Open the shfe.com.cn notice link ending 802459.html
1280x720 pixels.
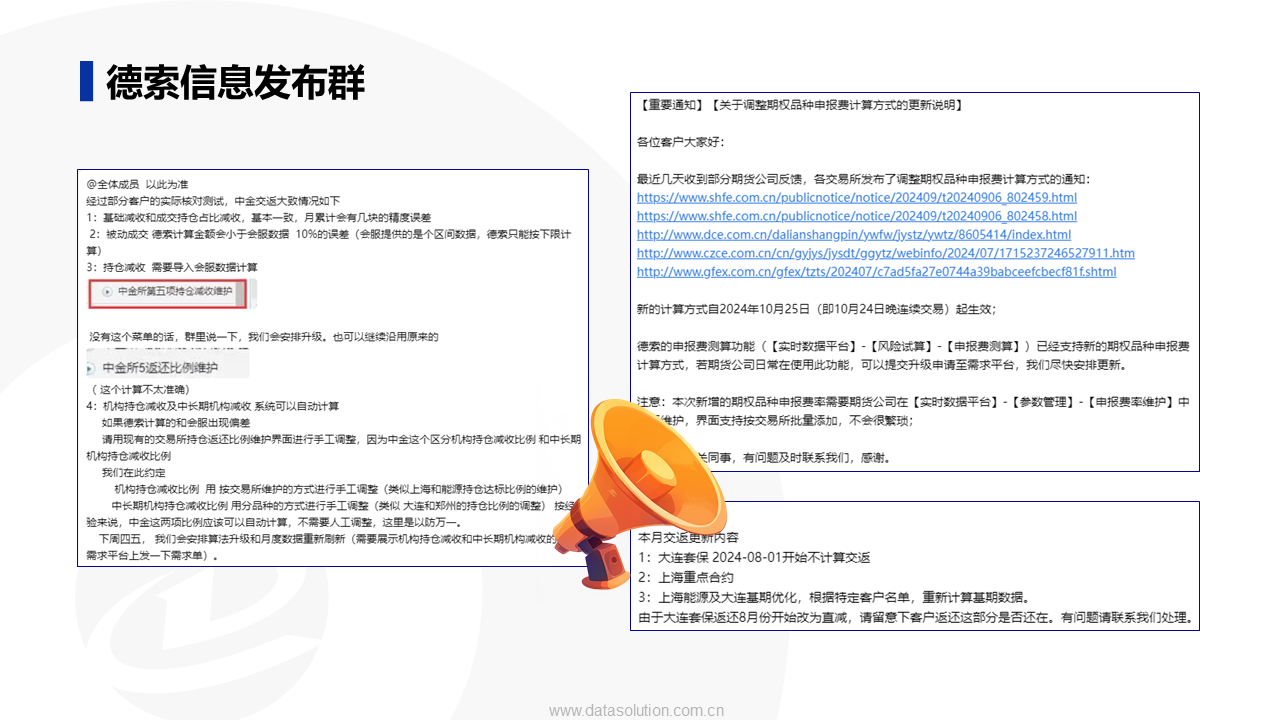tap(857, 198)
